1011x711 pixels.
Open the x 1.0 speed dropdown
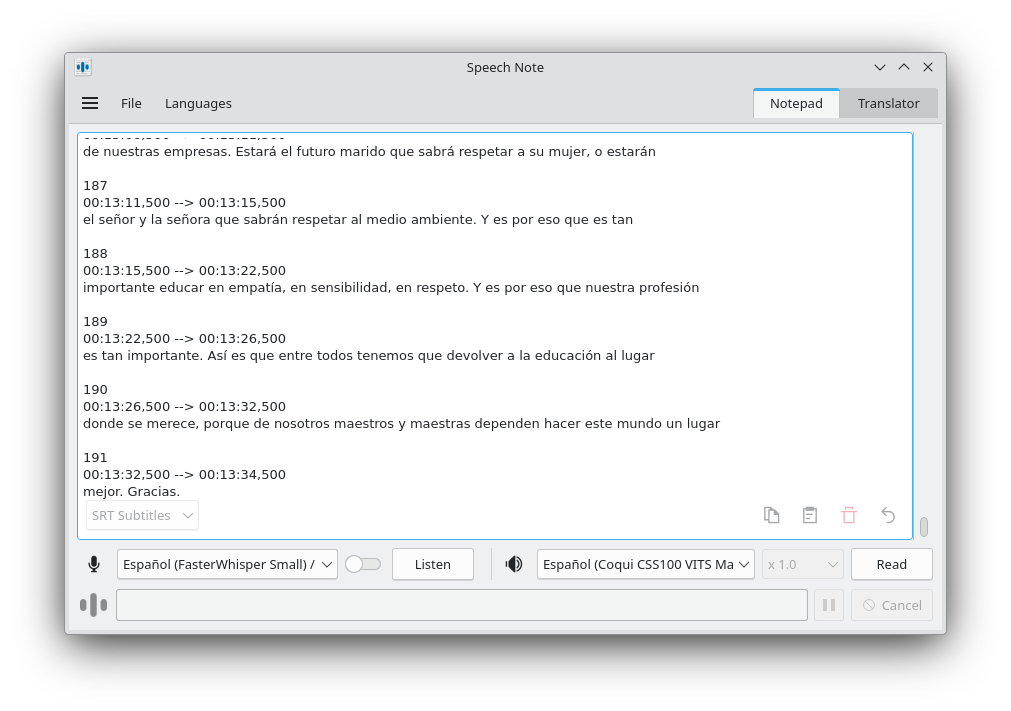pyautogui.click(x=802, y=564)
